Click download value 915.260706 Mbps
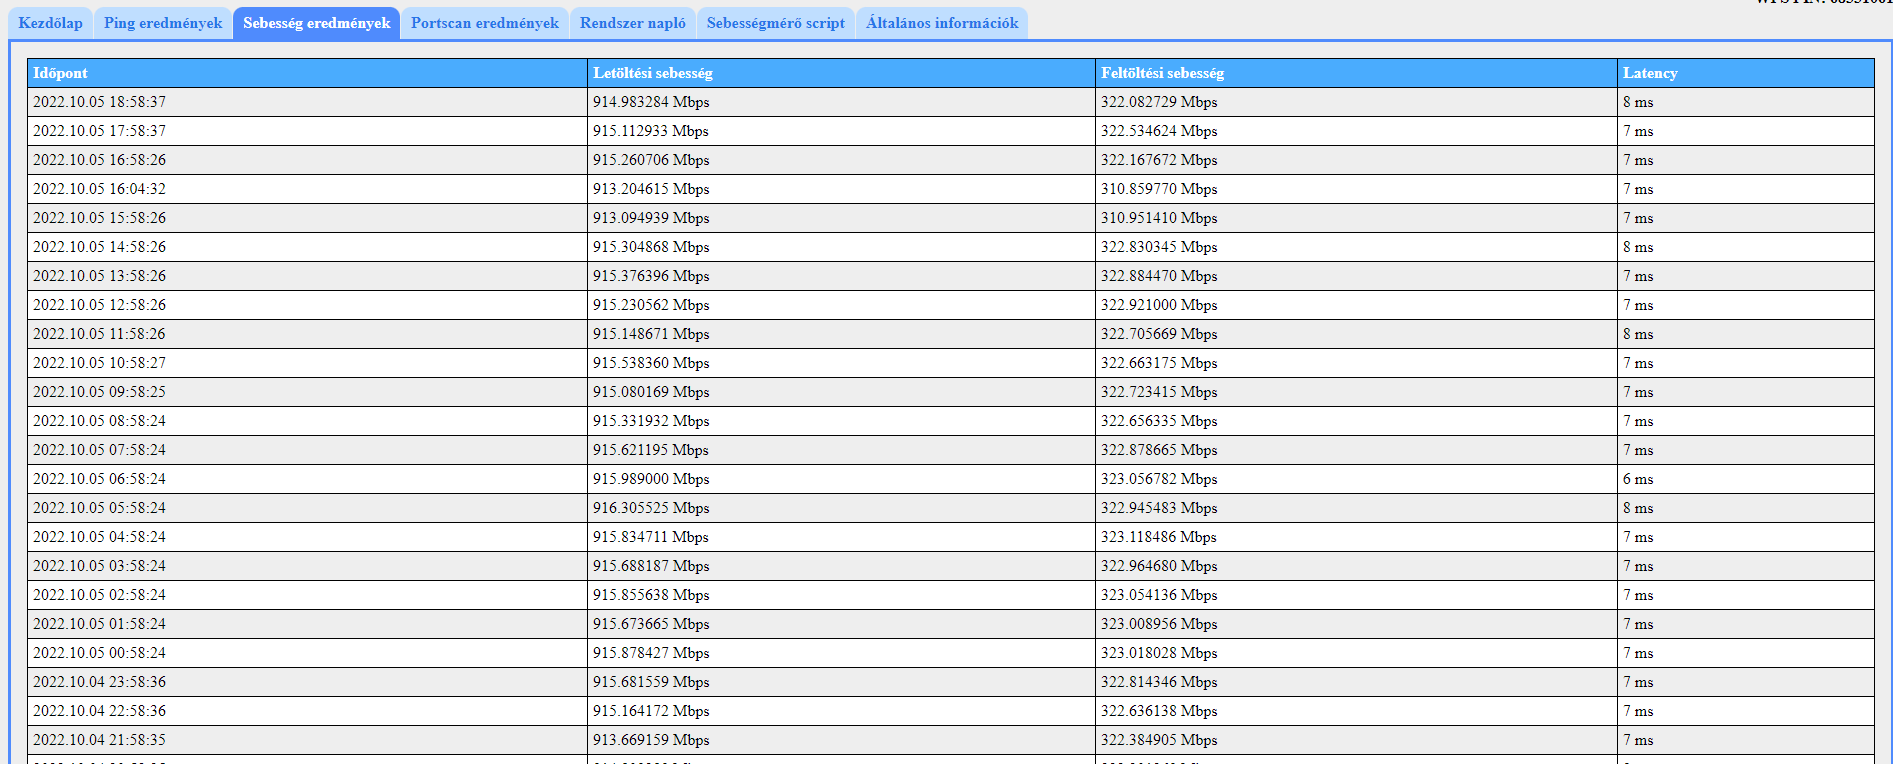 (651, 160)
